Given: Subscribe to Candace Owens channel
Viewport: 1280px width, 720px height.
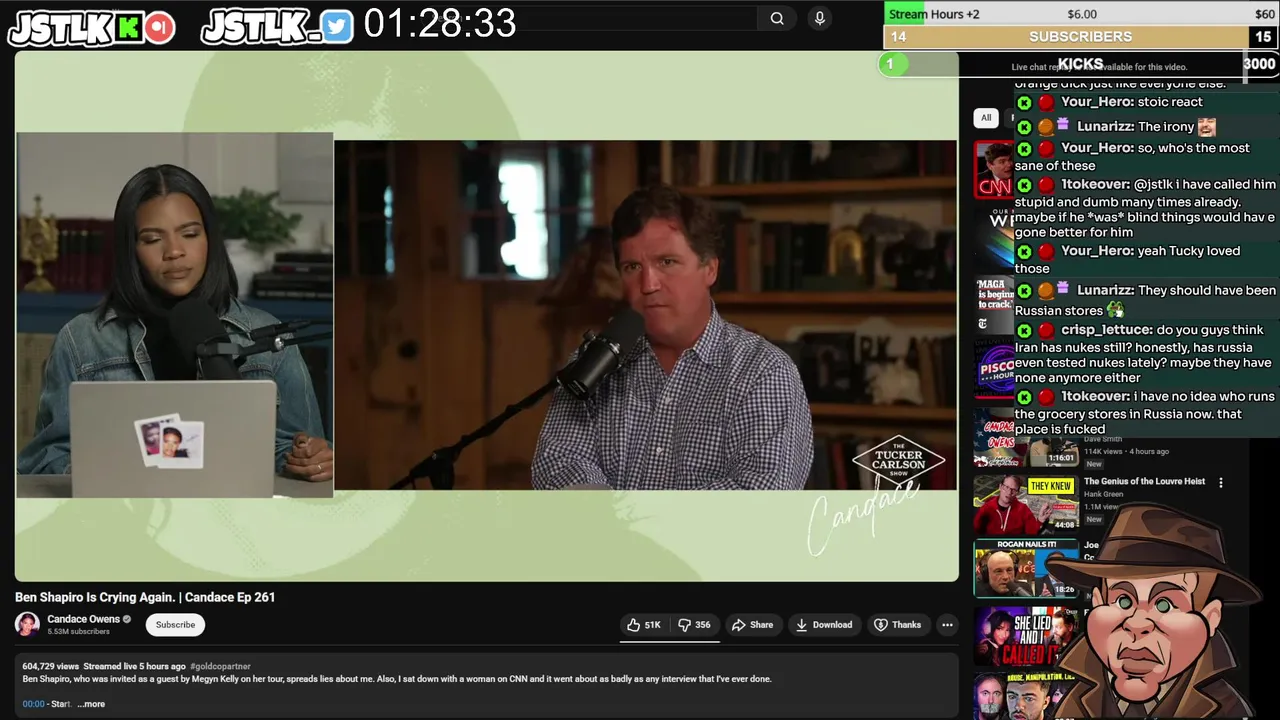Looking at the screenshot, I should (175, 625).
